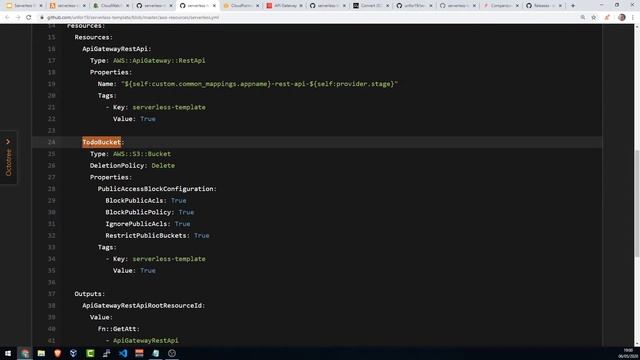Image resolution: width=640 pixels, height=360 pixels.
Task: Open the Chrome profile avatar
Action: (x=622, y=18)
